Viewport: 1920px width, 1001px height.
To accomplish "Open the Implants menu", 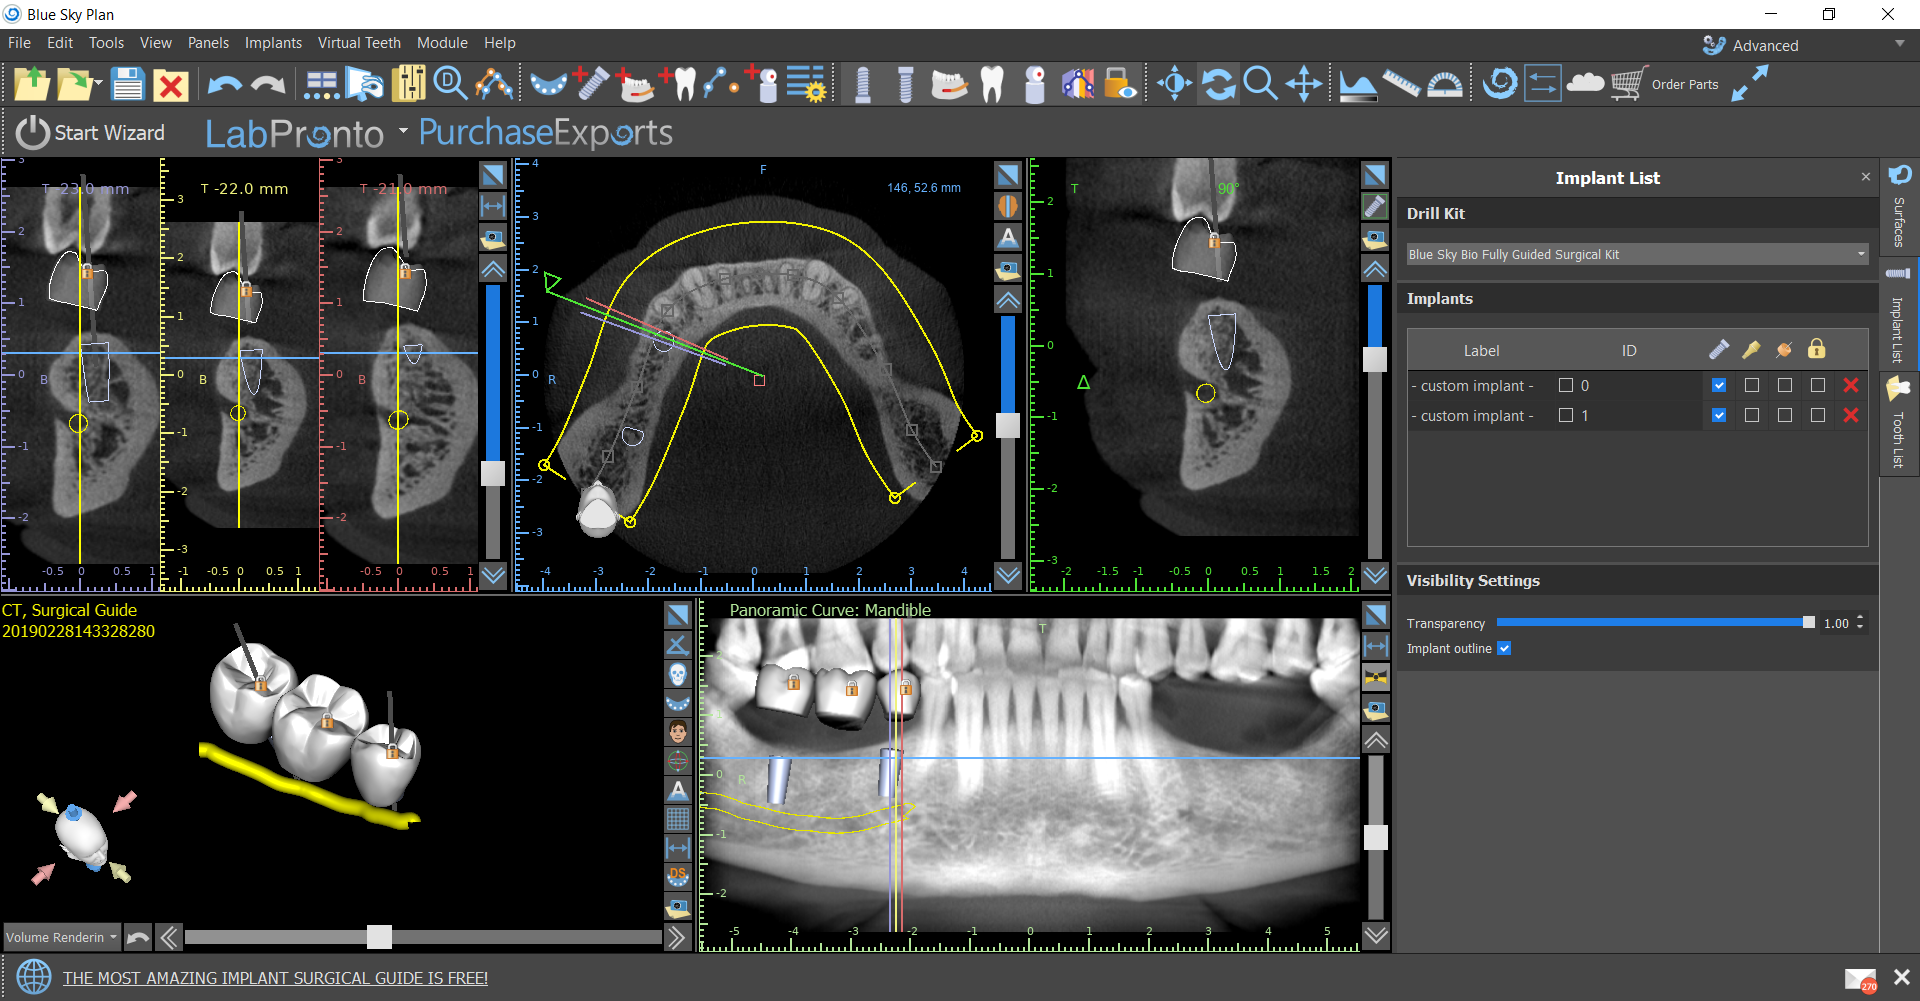I will [x=273, y=43].
